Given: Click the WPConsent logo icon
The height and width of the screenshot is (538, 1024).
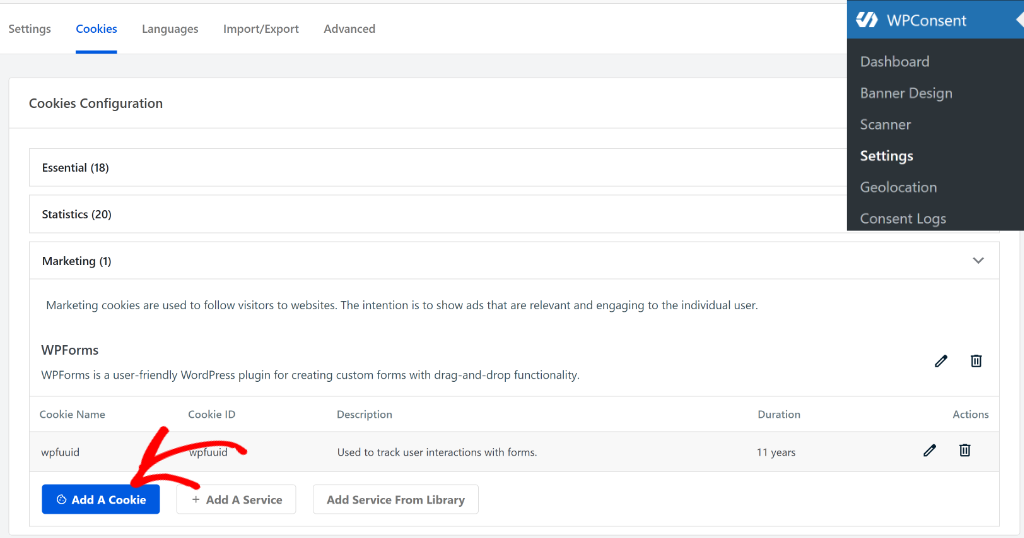Looking at the screenshot, I should pos(867,20).
